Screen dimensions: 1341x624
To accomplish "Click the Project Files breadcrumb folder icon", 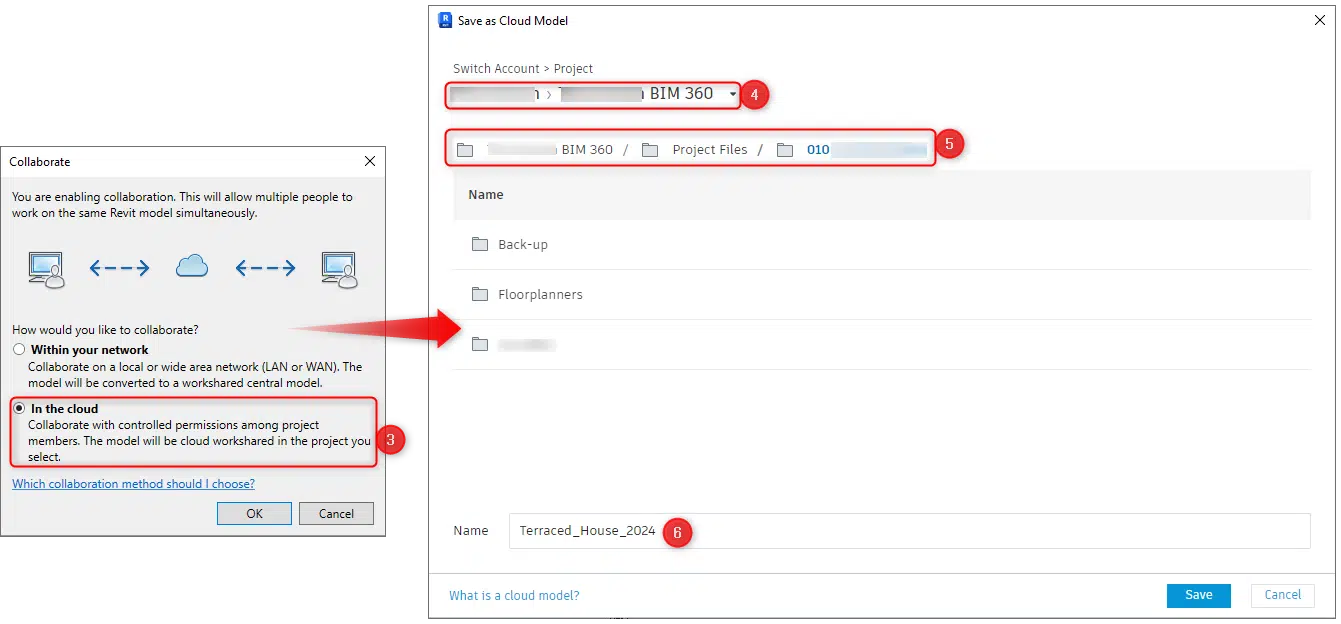I will [650, 150].
